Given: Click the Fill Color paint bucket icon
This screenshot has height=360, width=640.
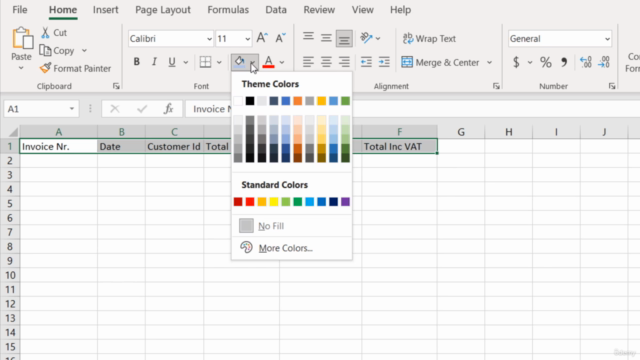Looking at the screenshot, I should point(239,62).
